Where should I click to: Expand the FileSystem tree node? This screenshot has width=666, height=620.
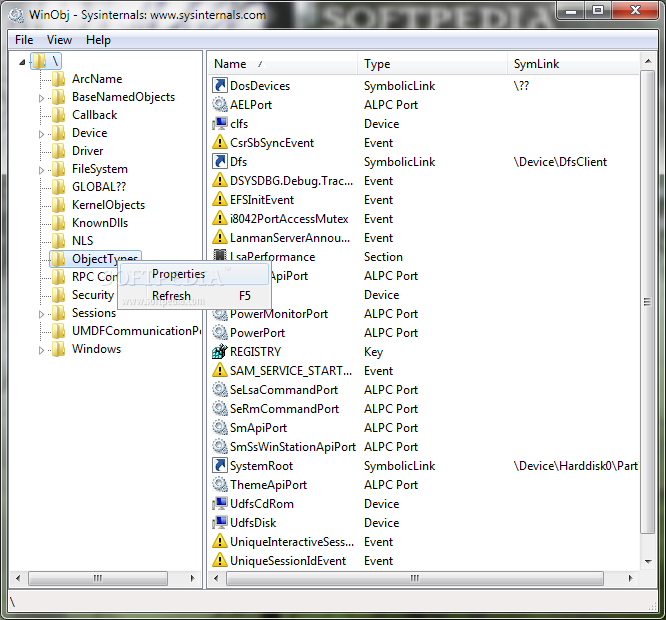41,170
